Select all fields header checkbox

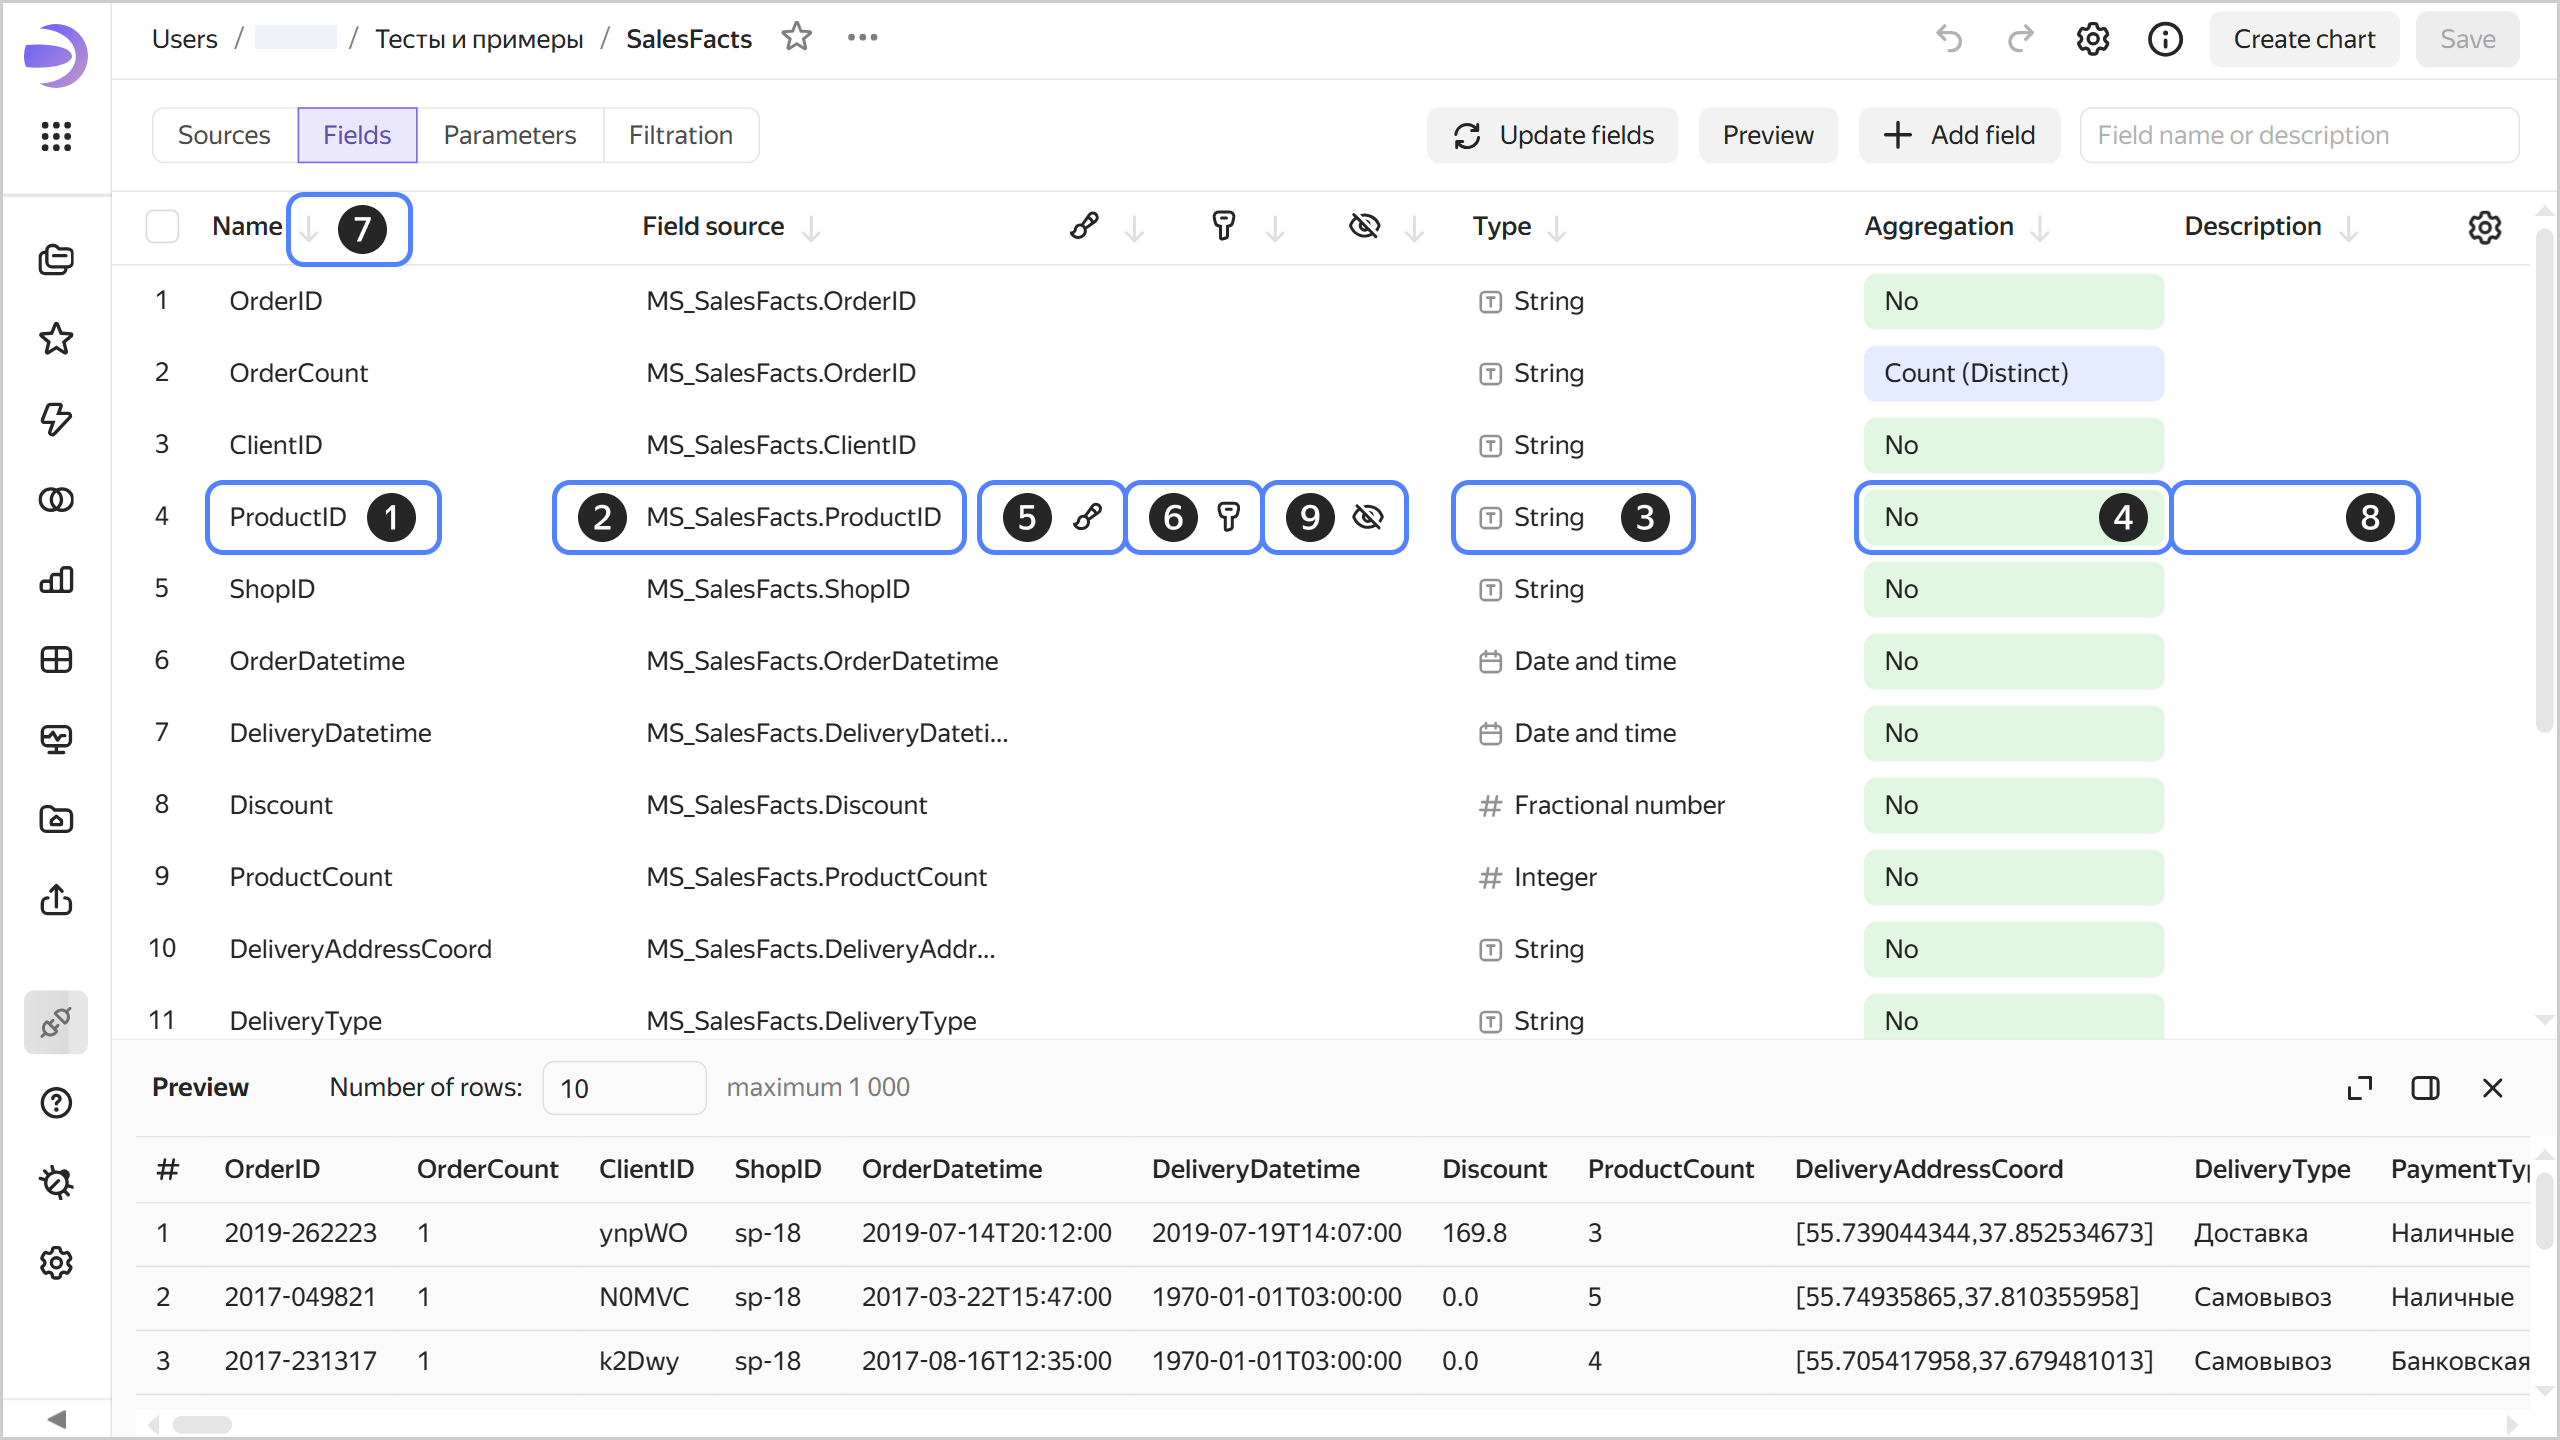coord(163,227)
